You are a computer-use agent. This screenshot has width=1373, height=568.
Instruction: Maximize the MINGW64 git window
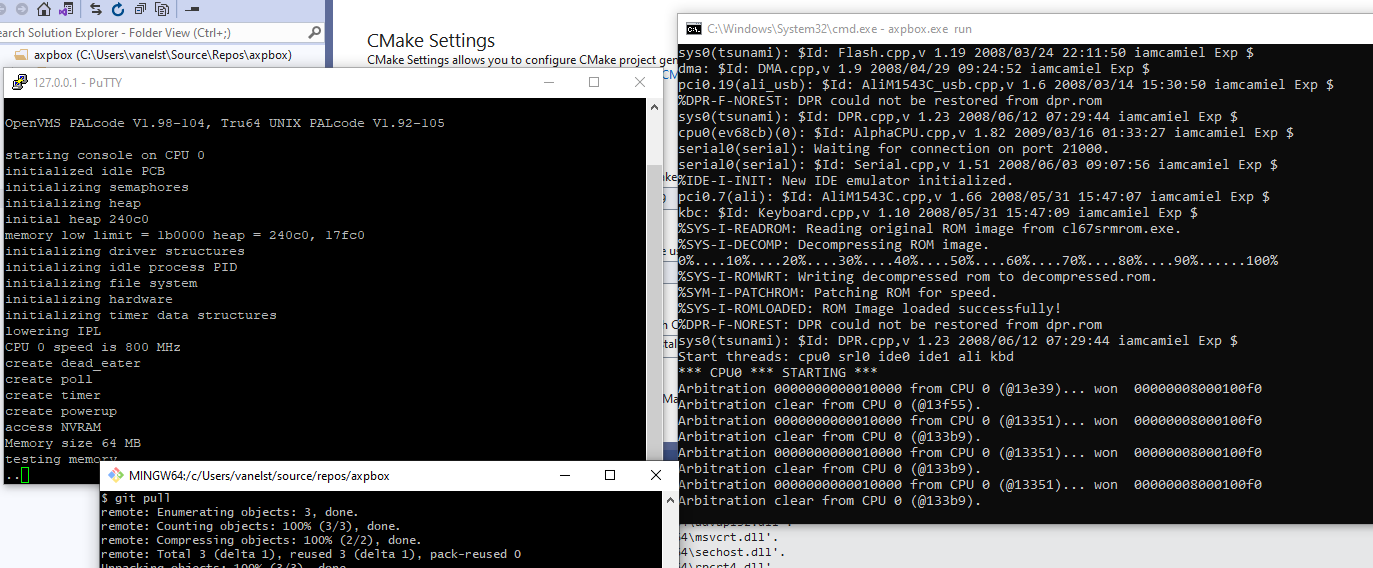(609, 475)
